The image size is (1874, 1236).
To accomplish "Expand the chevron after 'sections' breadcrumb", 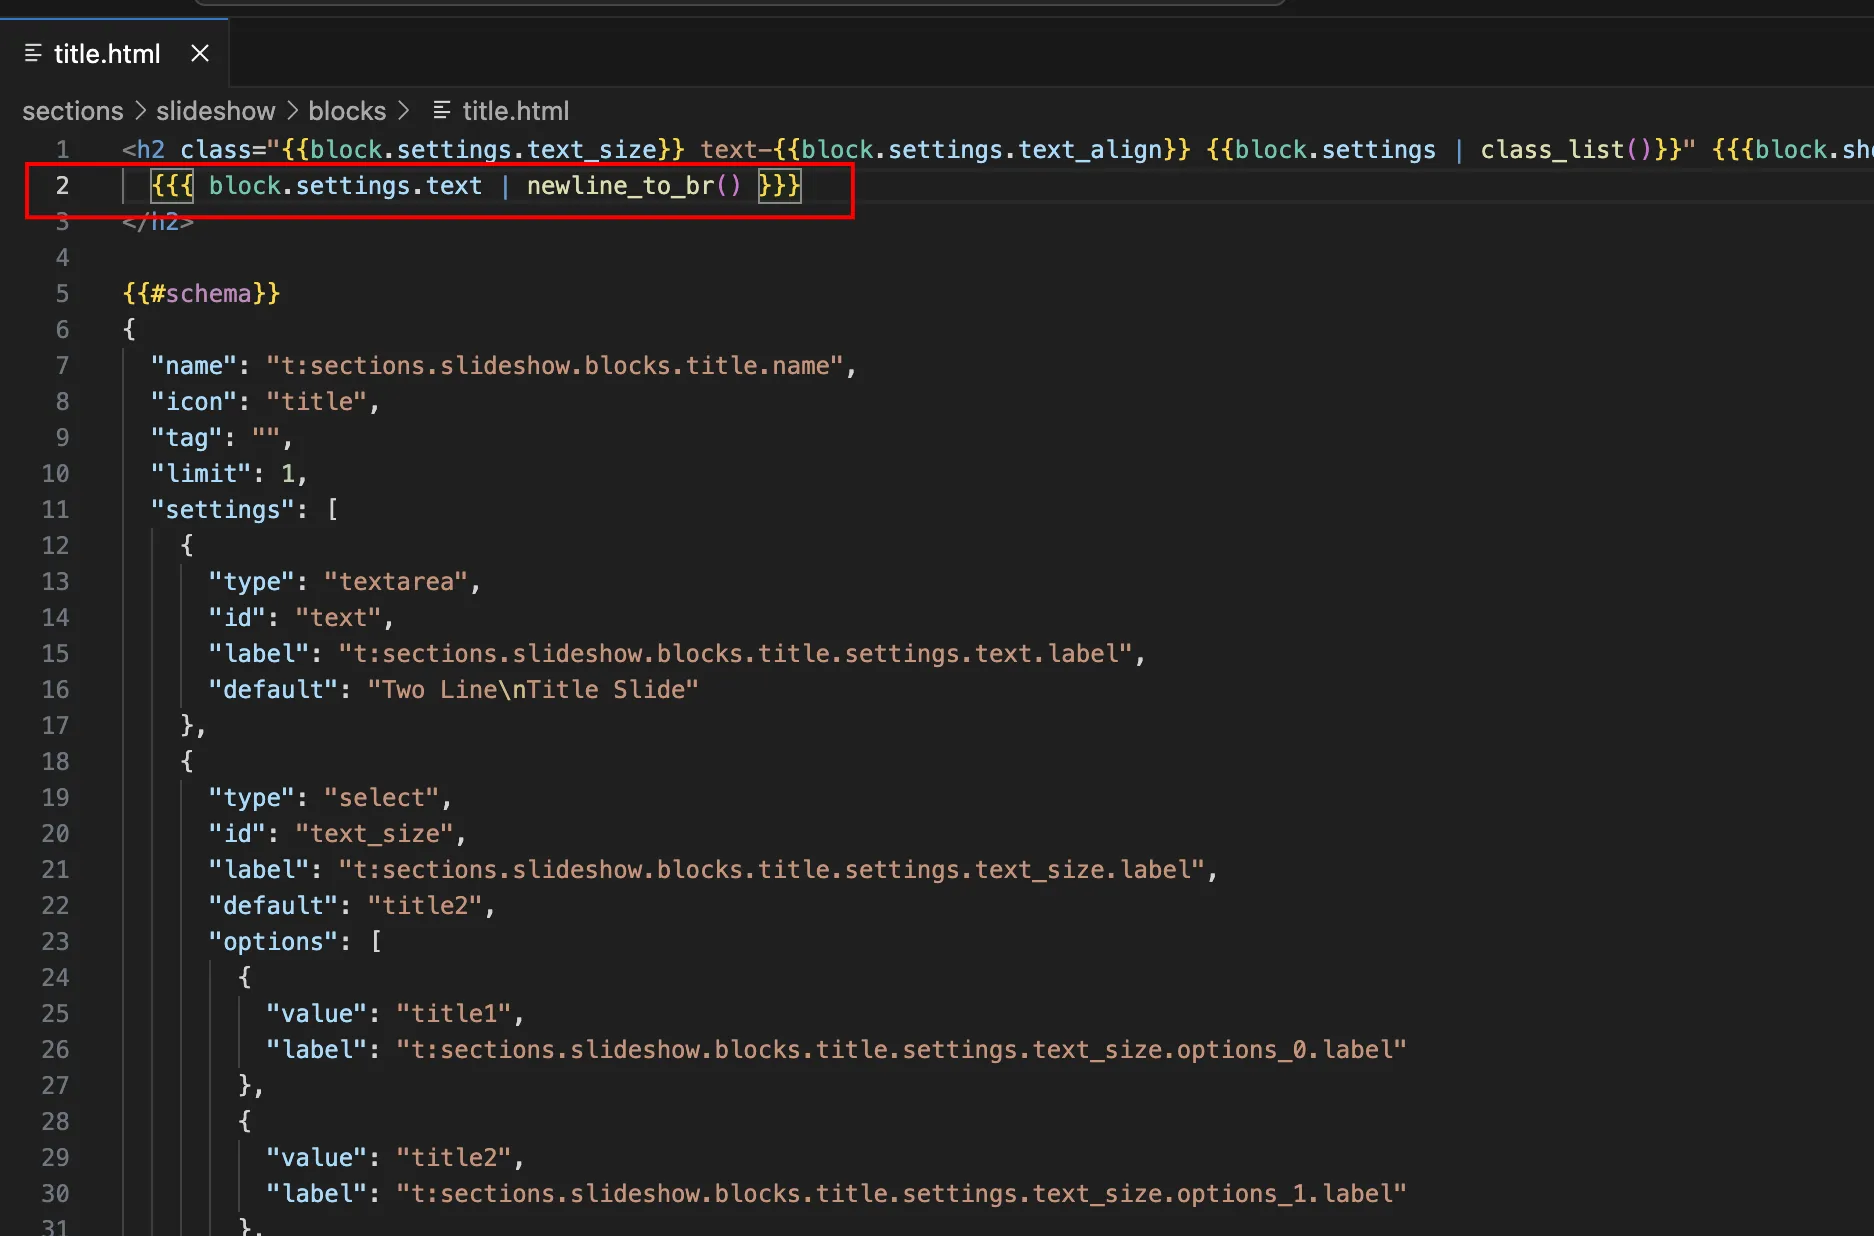I will [140, 111].
